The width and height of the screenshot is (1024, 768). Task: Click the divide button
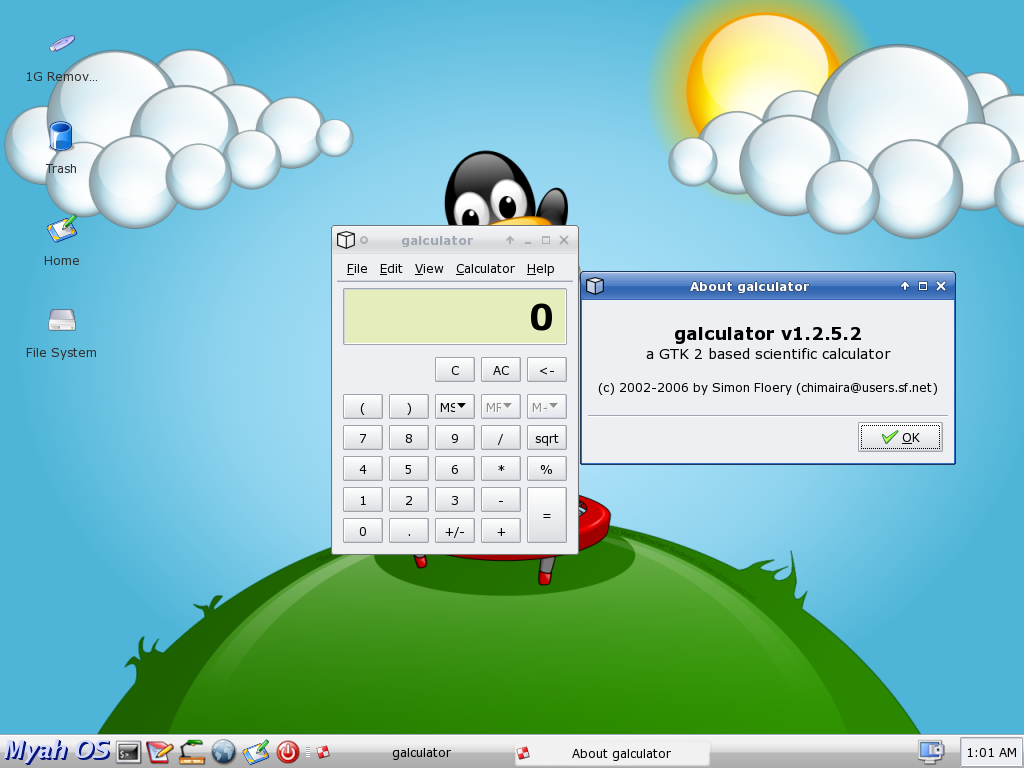(500, 438)
